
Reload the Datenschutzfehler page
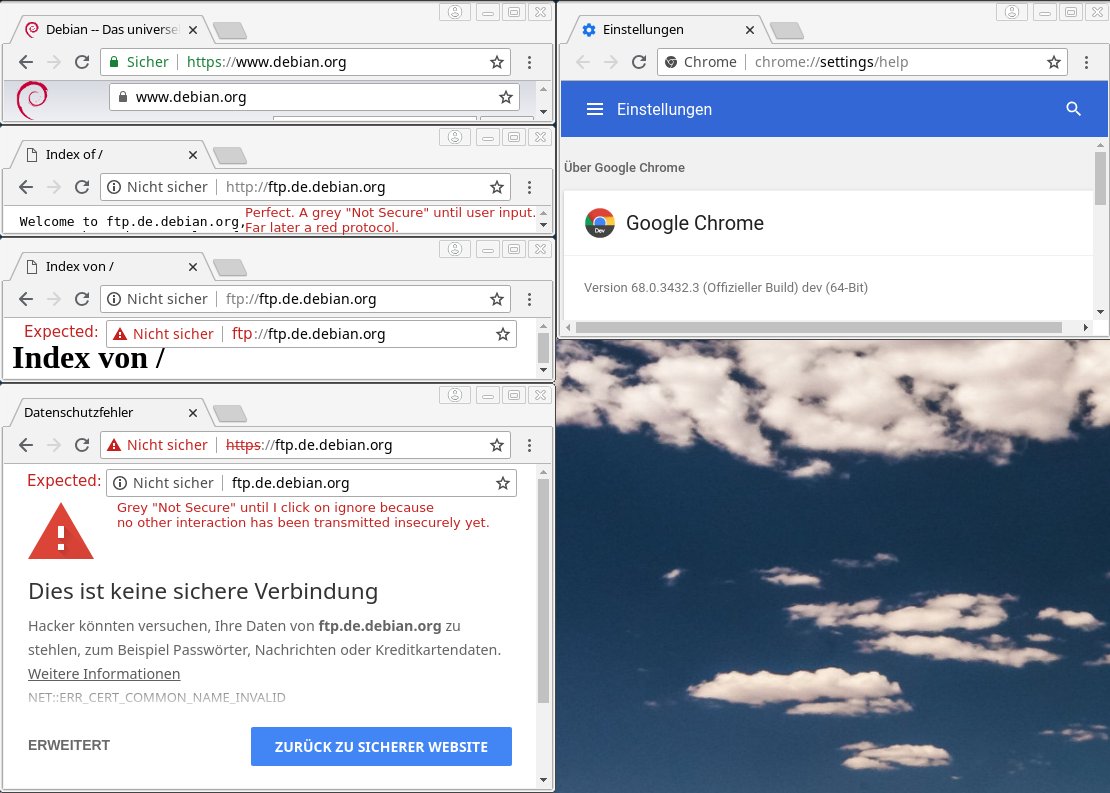(x=82, y=445)
